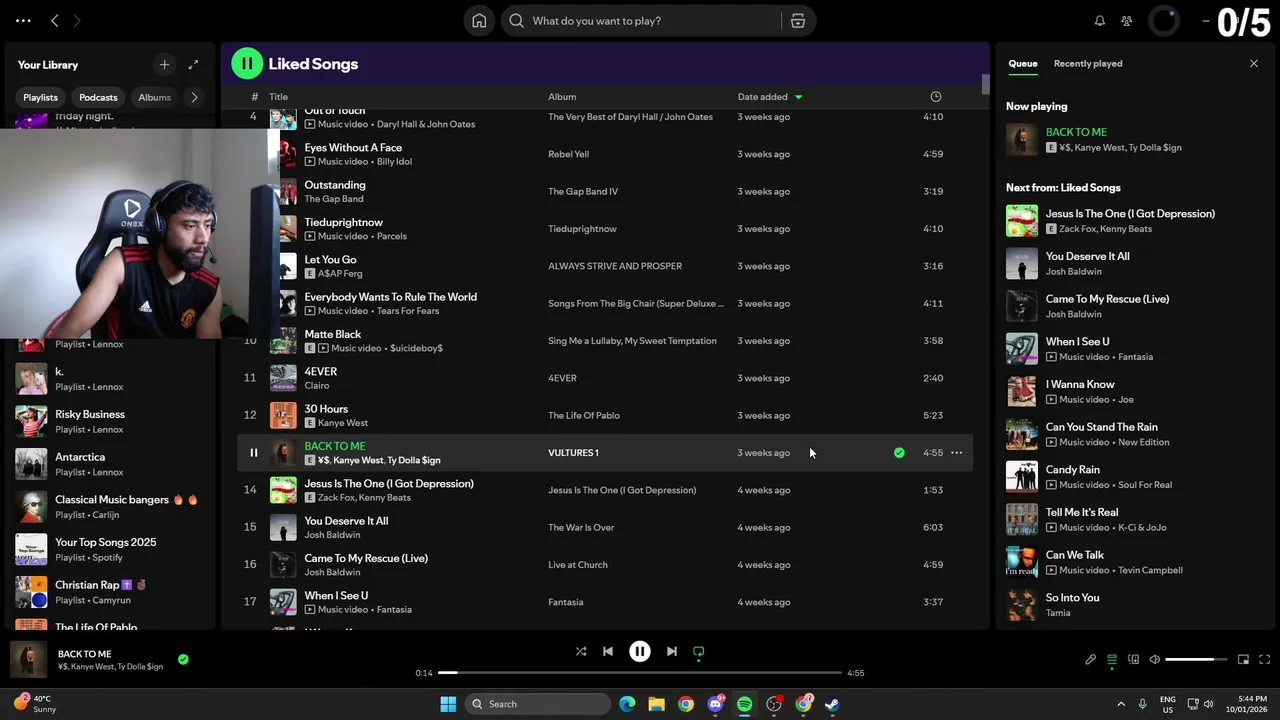Close the Queue panel

point(1254,64)
